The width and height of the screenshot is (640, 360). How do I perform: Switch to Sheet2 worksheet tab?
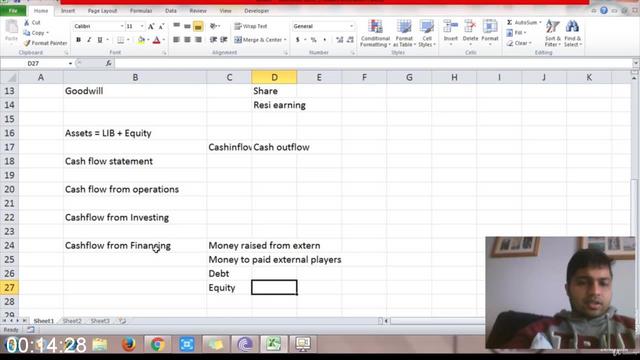coord(72,321)
